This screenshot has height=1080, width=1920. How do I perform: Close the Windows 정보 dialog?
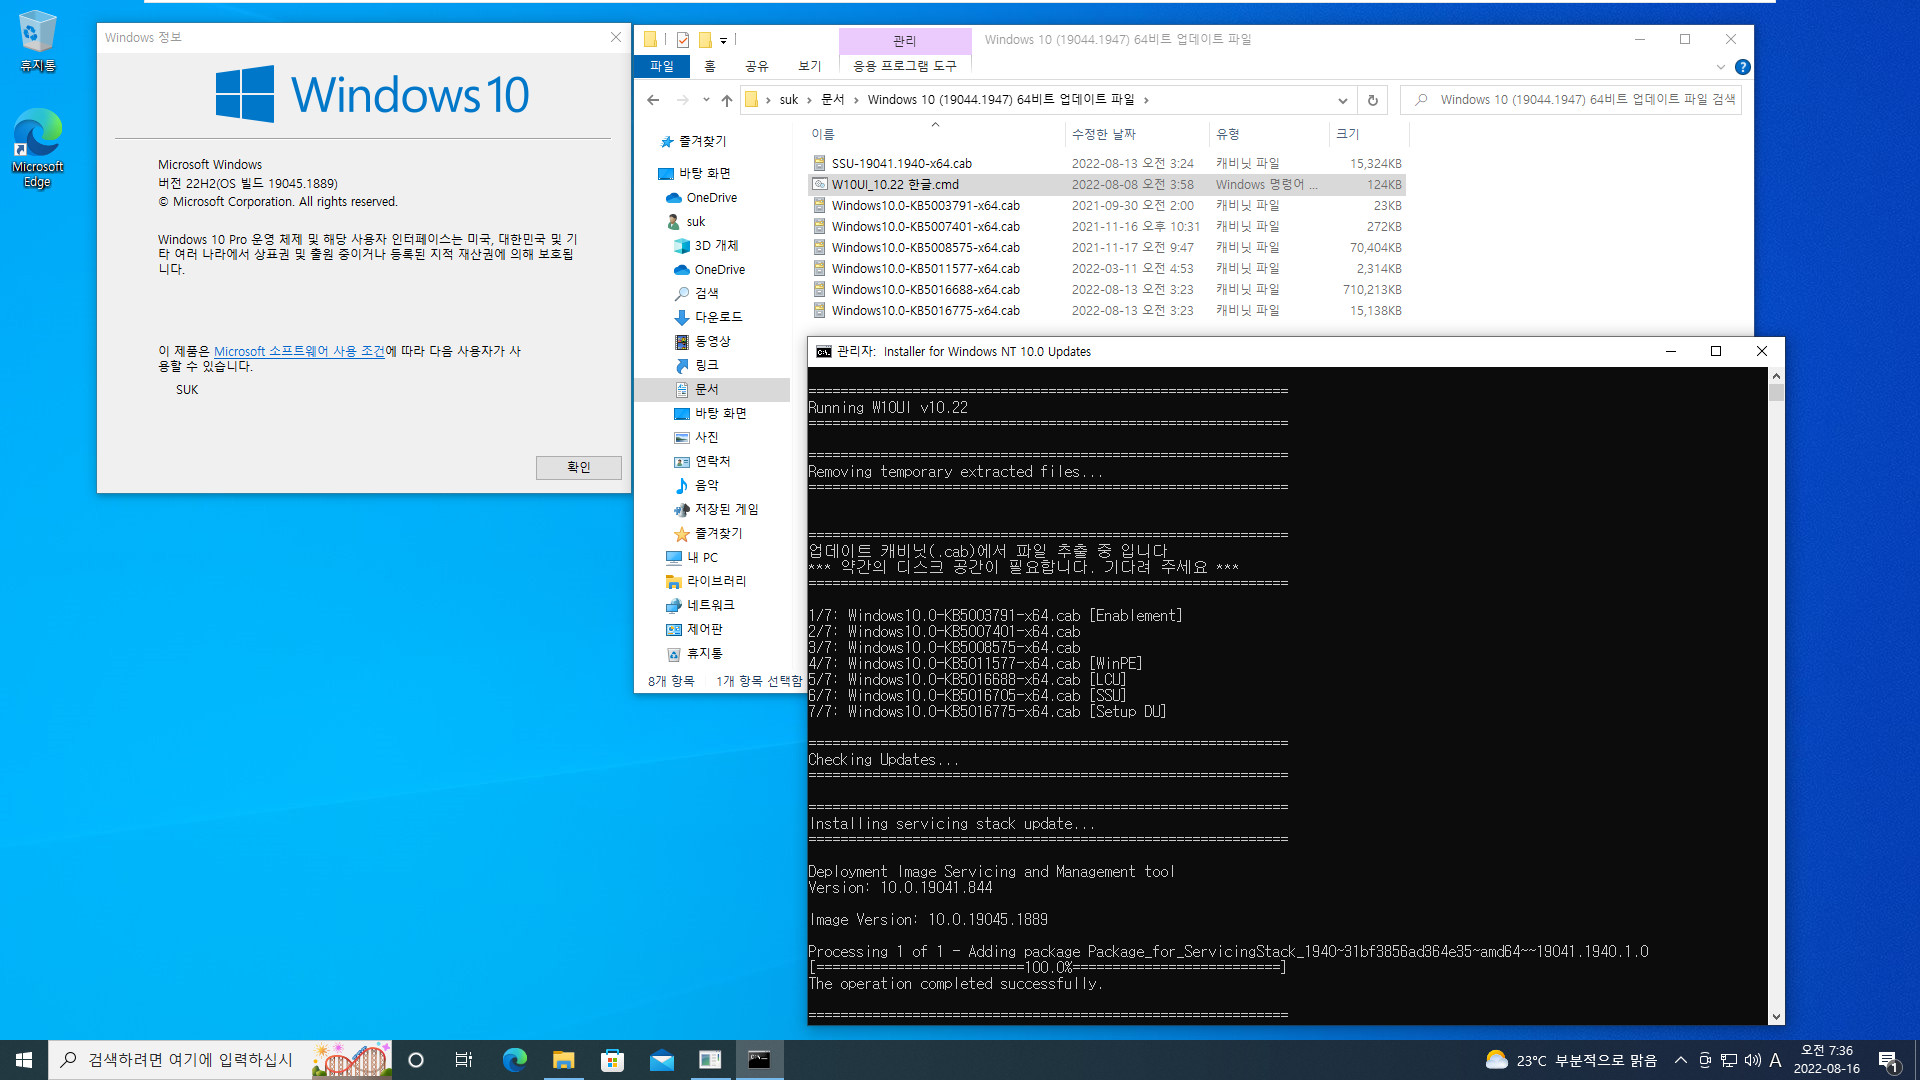pos(616,37)
